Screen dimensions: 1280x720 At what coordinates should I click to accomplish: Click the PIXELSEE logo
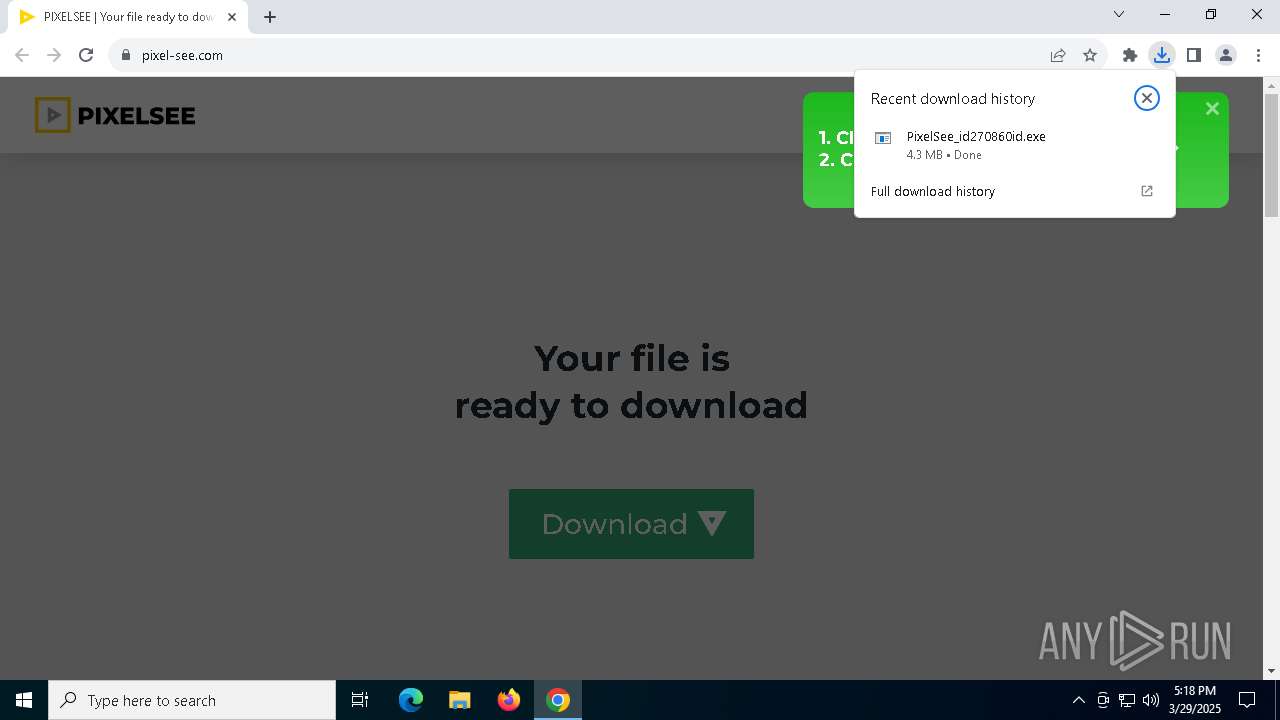click(115, 116)
